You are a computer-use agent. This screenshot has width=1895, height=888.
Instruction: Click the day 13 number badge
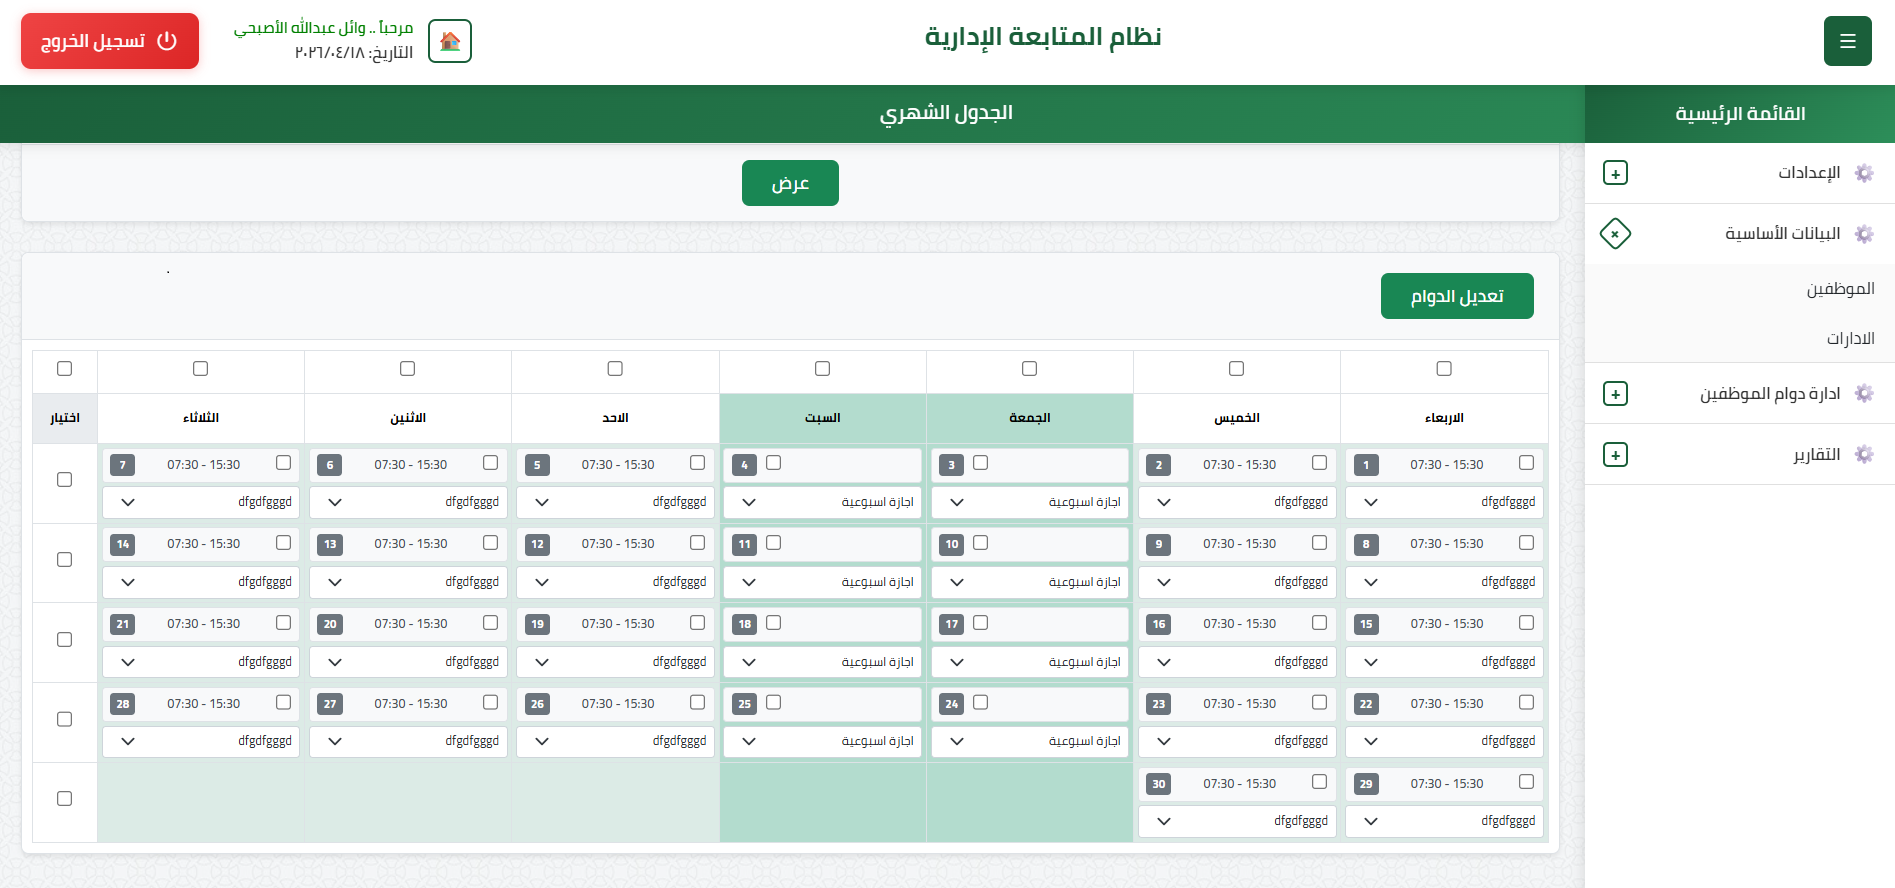[x=330, y=545]
